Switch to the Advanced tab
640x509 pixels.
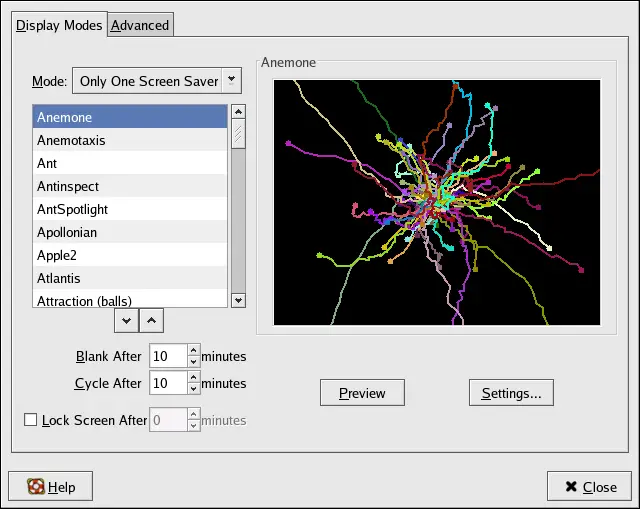(140, 25)
